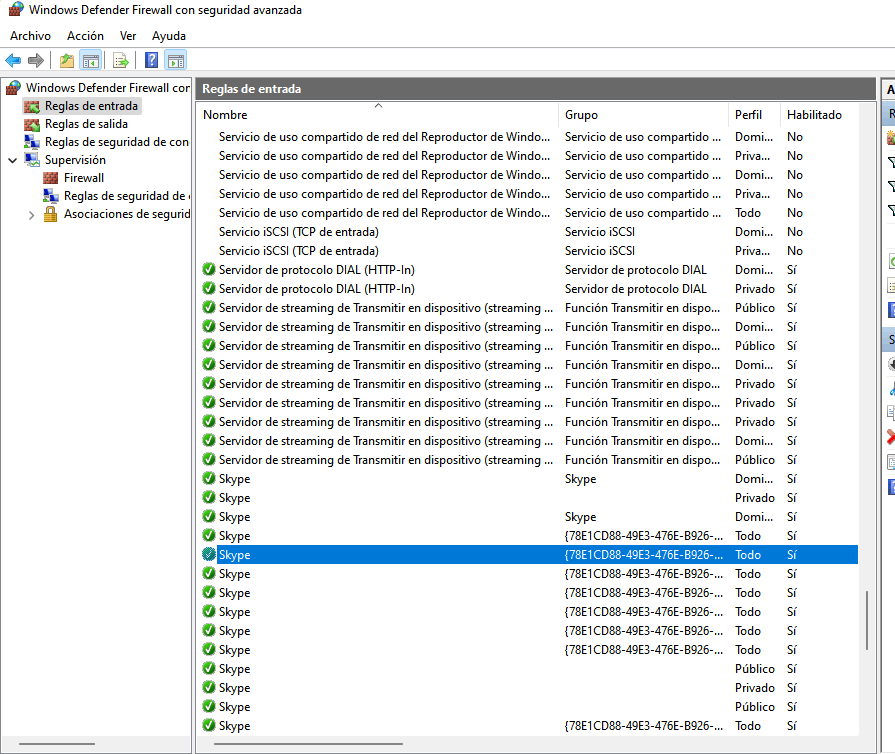895x754 pixels.
Task: Click the up-one-level folder toolbar icon
Action: pyautogui.click(x=67, y=60)
